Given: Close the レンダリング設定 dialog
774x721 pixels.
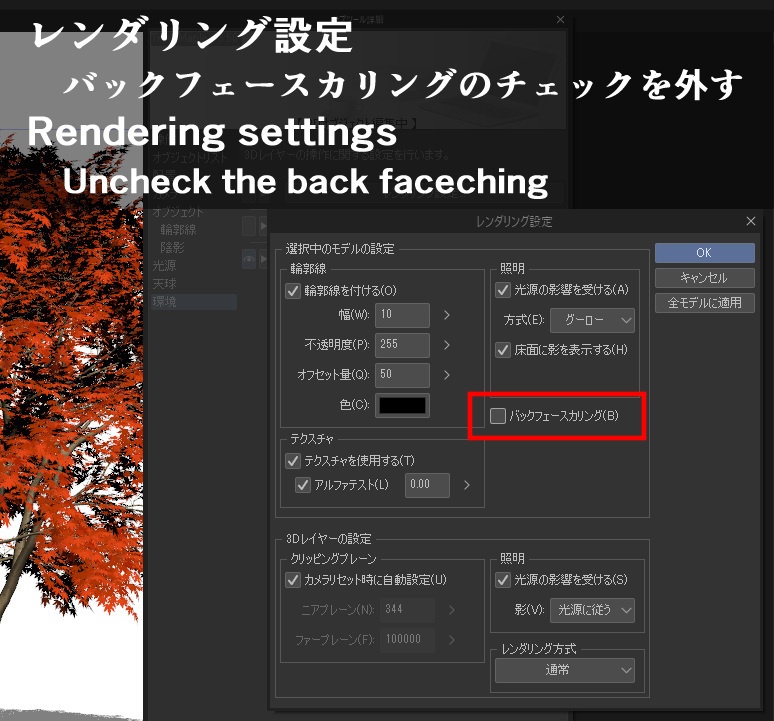Looking at the screenshot, I should pyautogui.click(x=750, y=221).
